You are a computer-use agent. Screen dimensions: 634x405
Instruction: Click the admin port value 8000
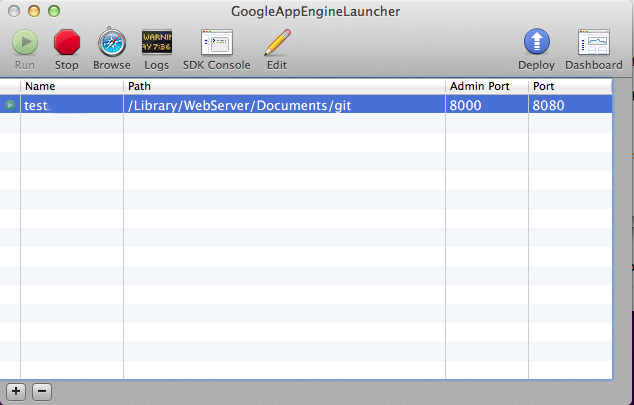(x=465, y=105)
